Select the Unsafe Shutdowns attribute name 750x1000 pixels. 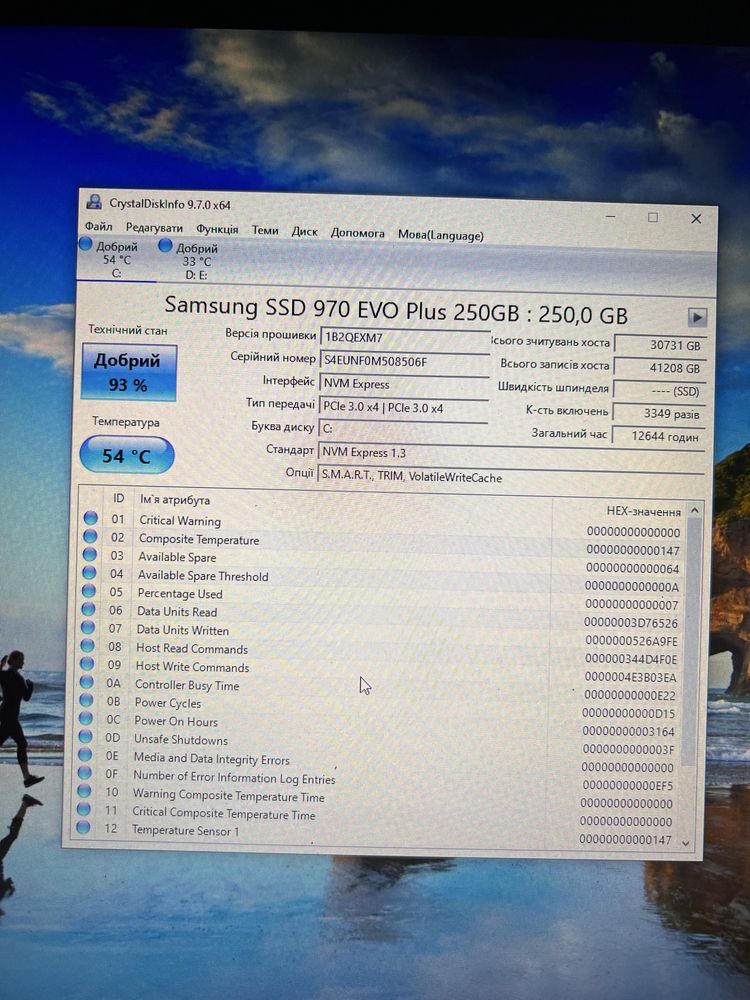tap(180, 740)
